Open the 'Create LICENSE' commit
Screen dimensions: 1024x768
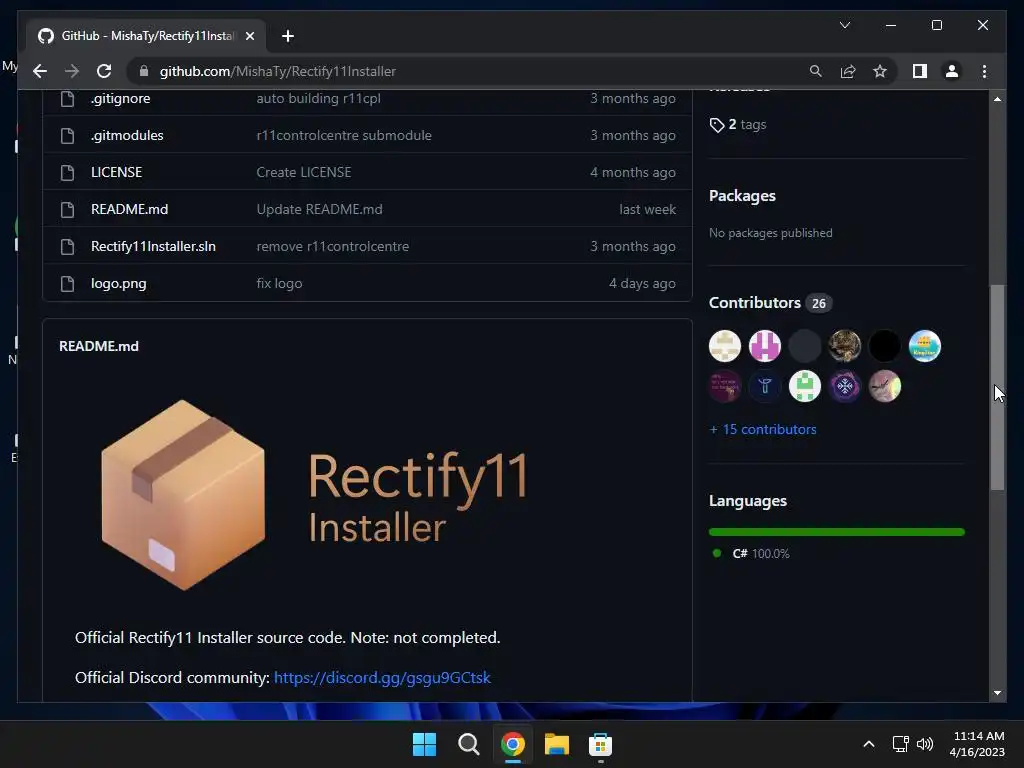point(304,172)
